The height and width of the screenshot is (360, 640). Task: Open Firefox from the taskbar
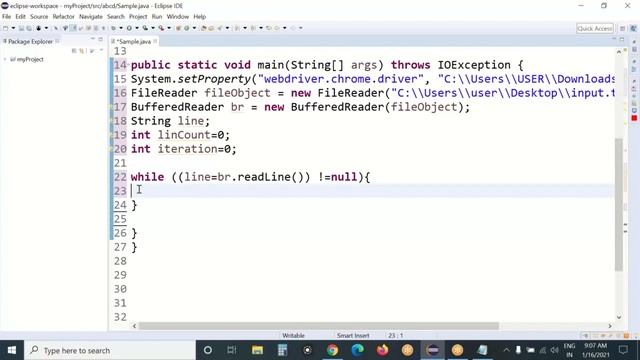coord(382,350)
